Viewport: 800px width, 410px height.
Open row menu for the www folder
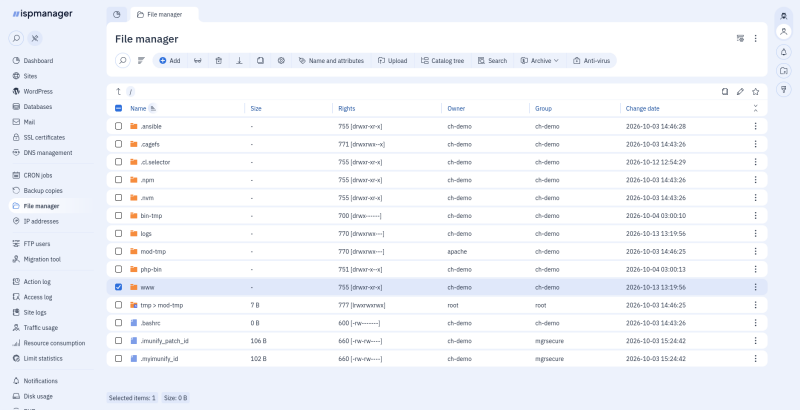coord(756,287)
